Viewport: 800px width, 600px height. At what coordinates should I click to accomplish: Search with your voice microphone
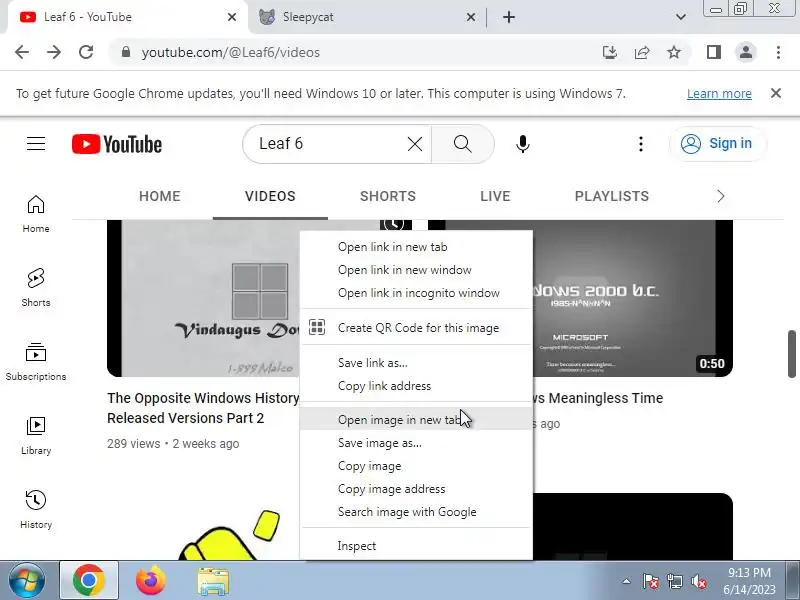522,144
